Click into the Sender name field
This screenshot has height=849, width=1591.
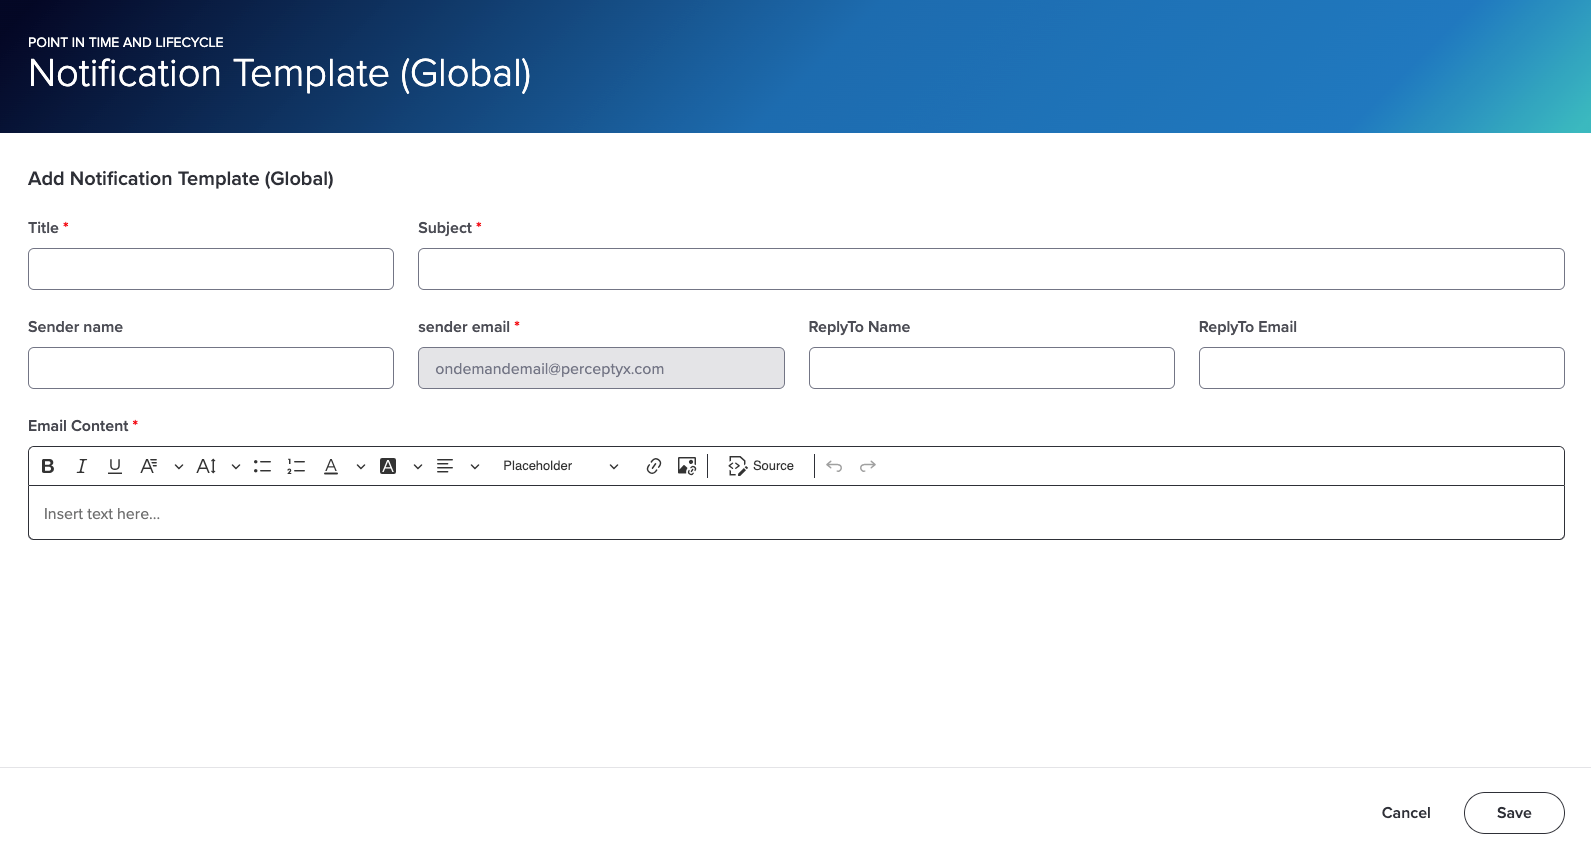tap(211, 368)
